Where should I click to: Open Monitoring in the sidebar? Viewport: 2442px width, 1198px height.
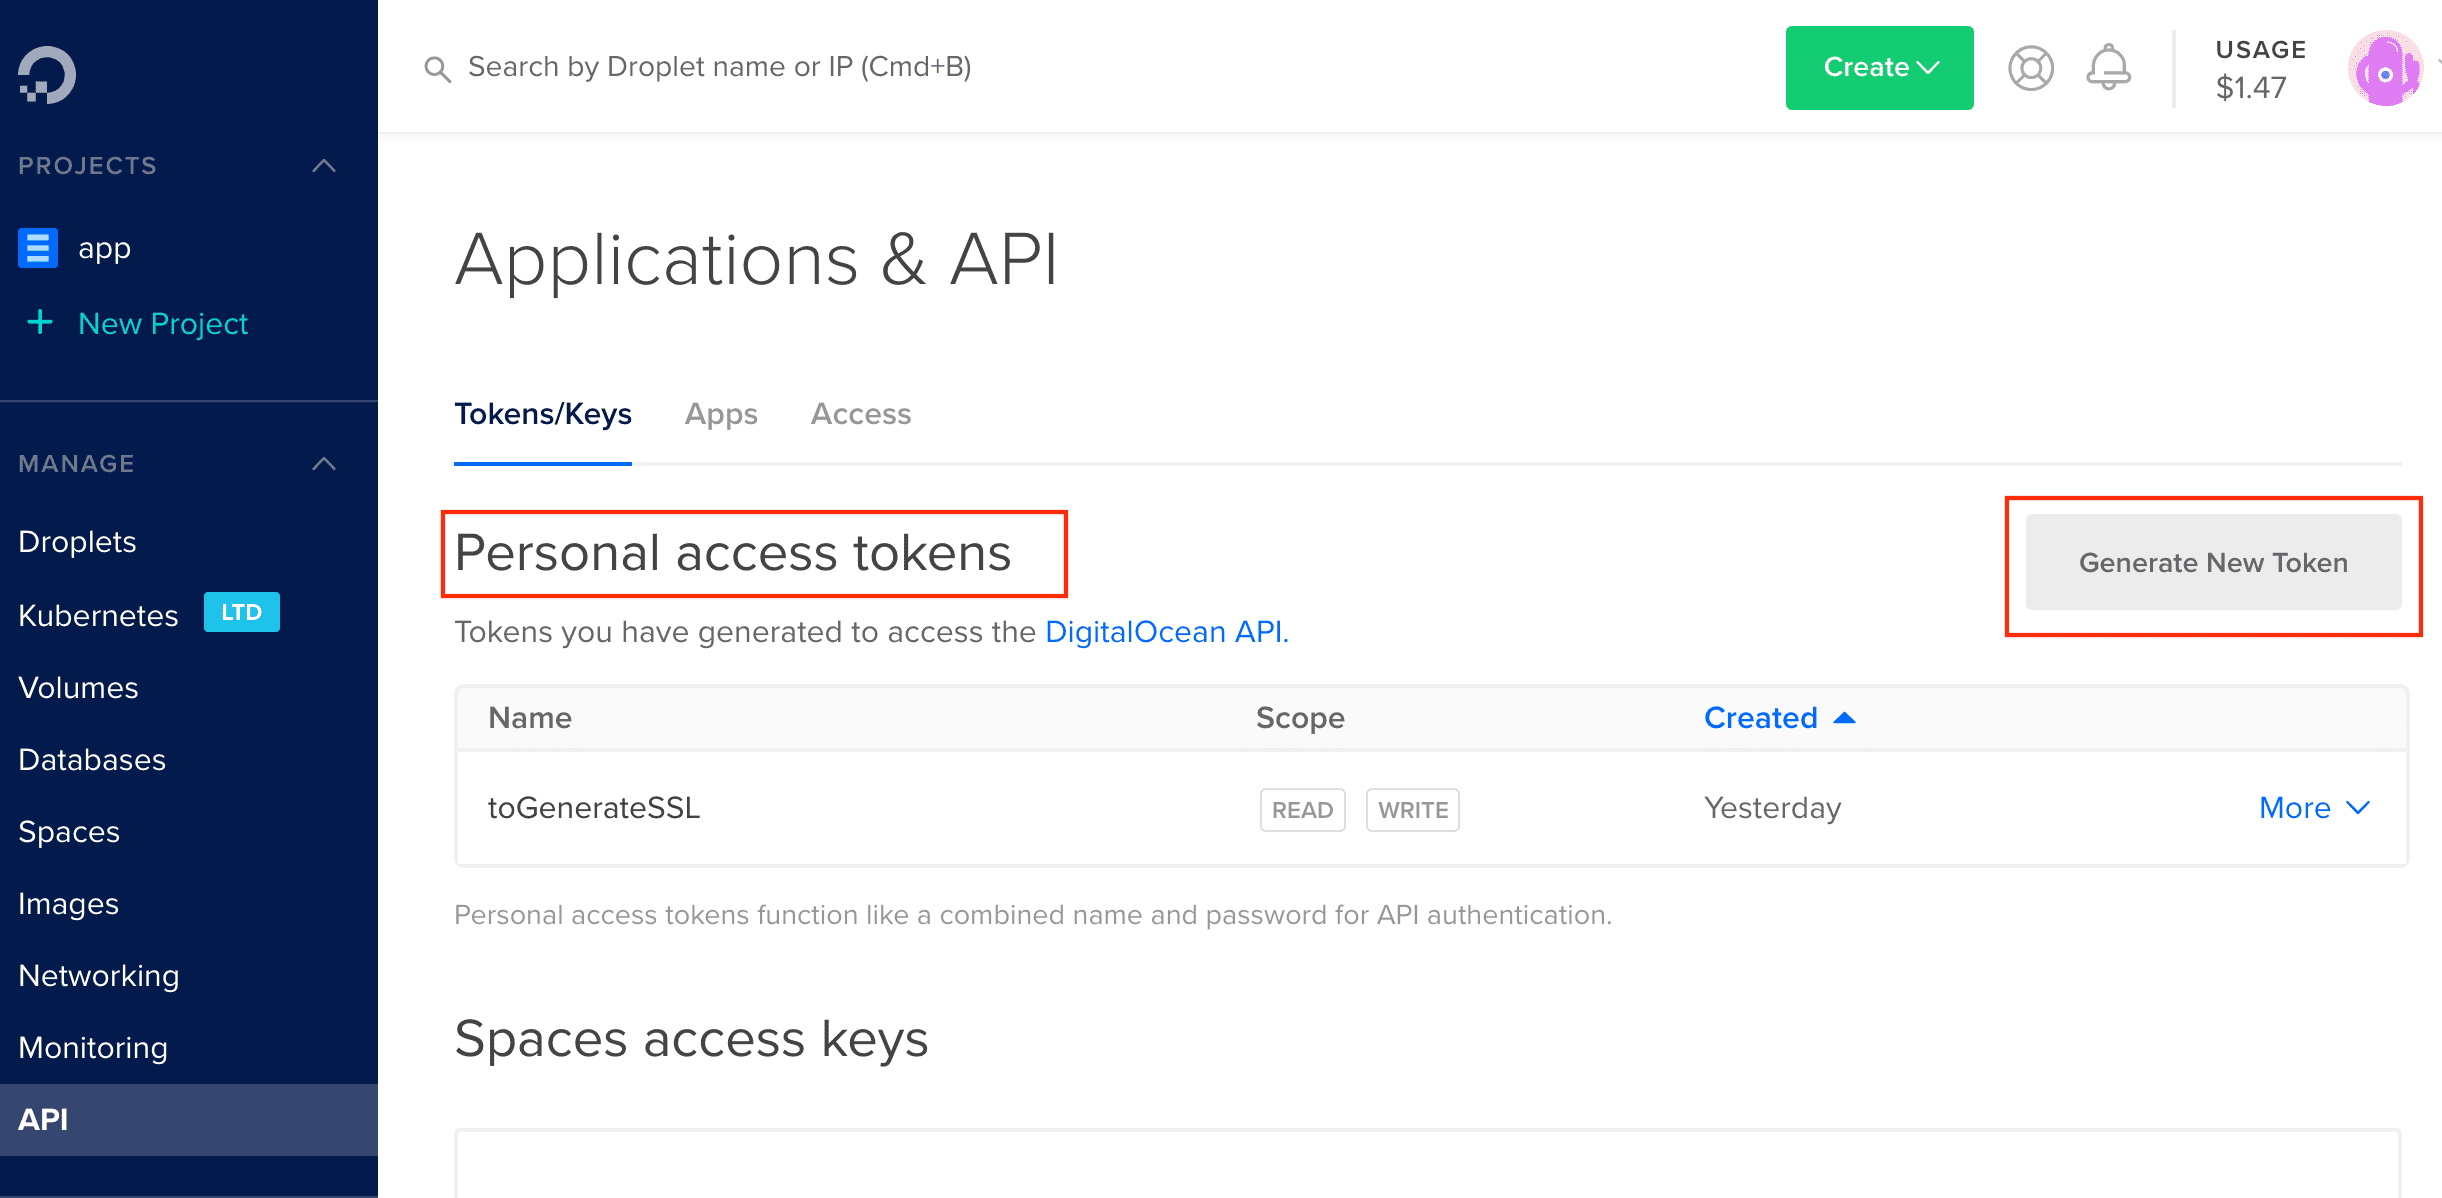point(93,1048)
